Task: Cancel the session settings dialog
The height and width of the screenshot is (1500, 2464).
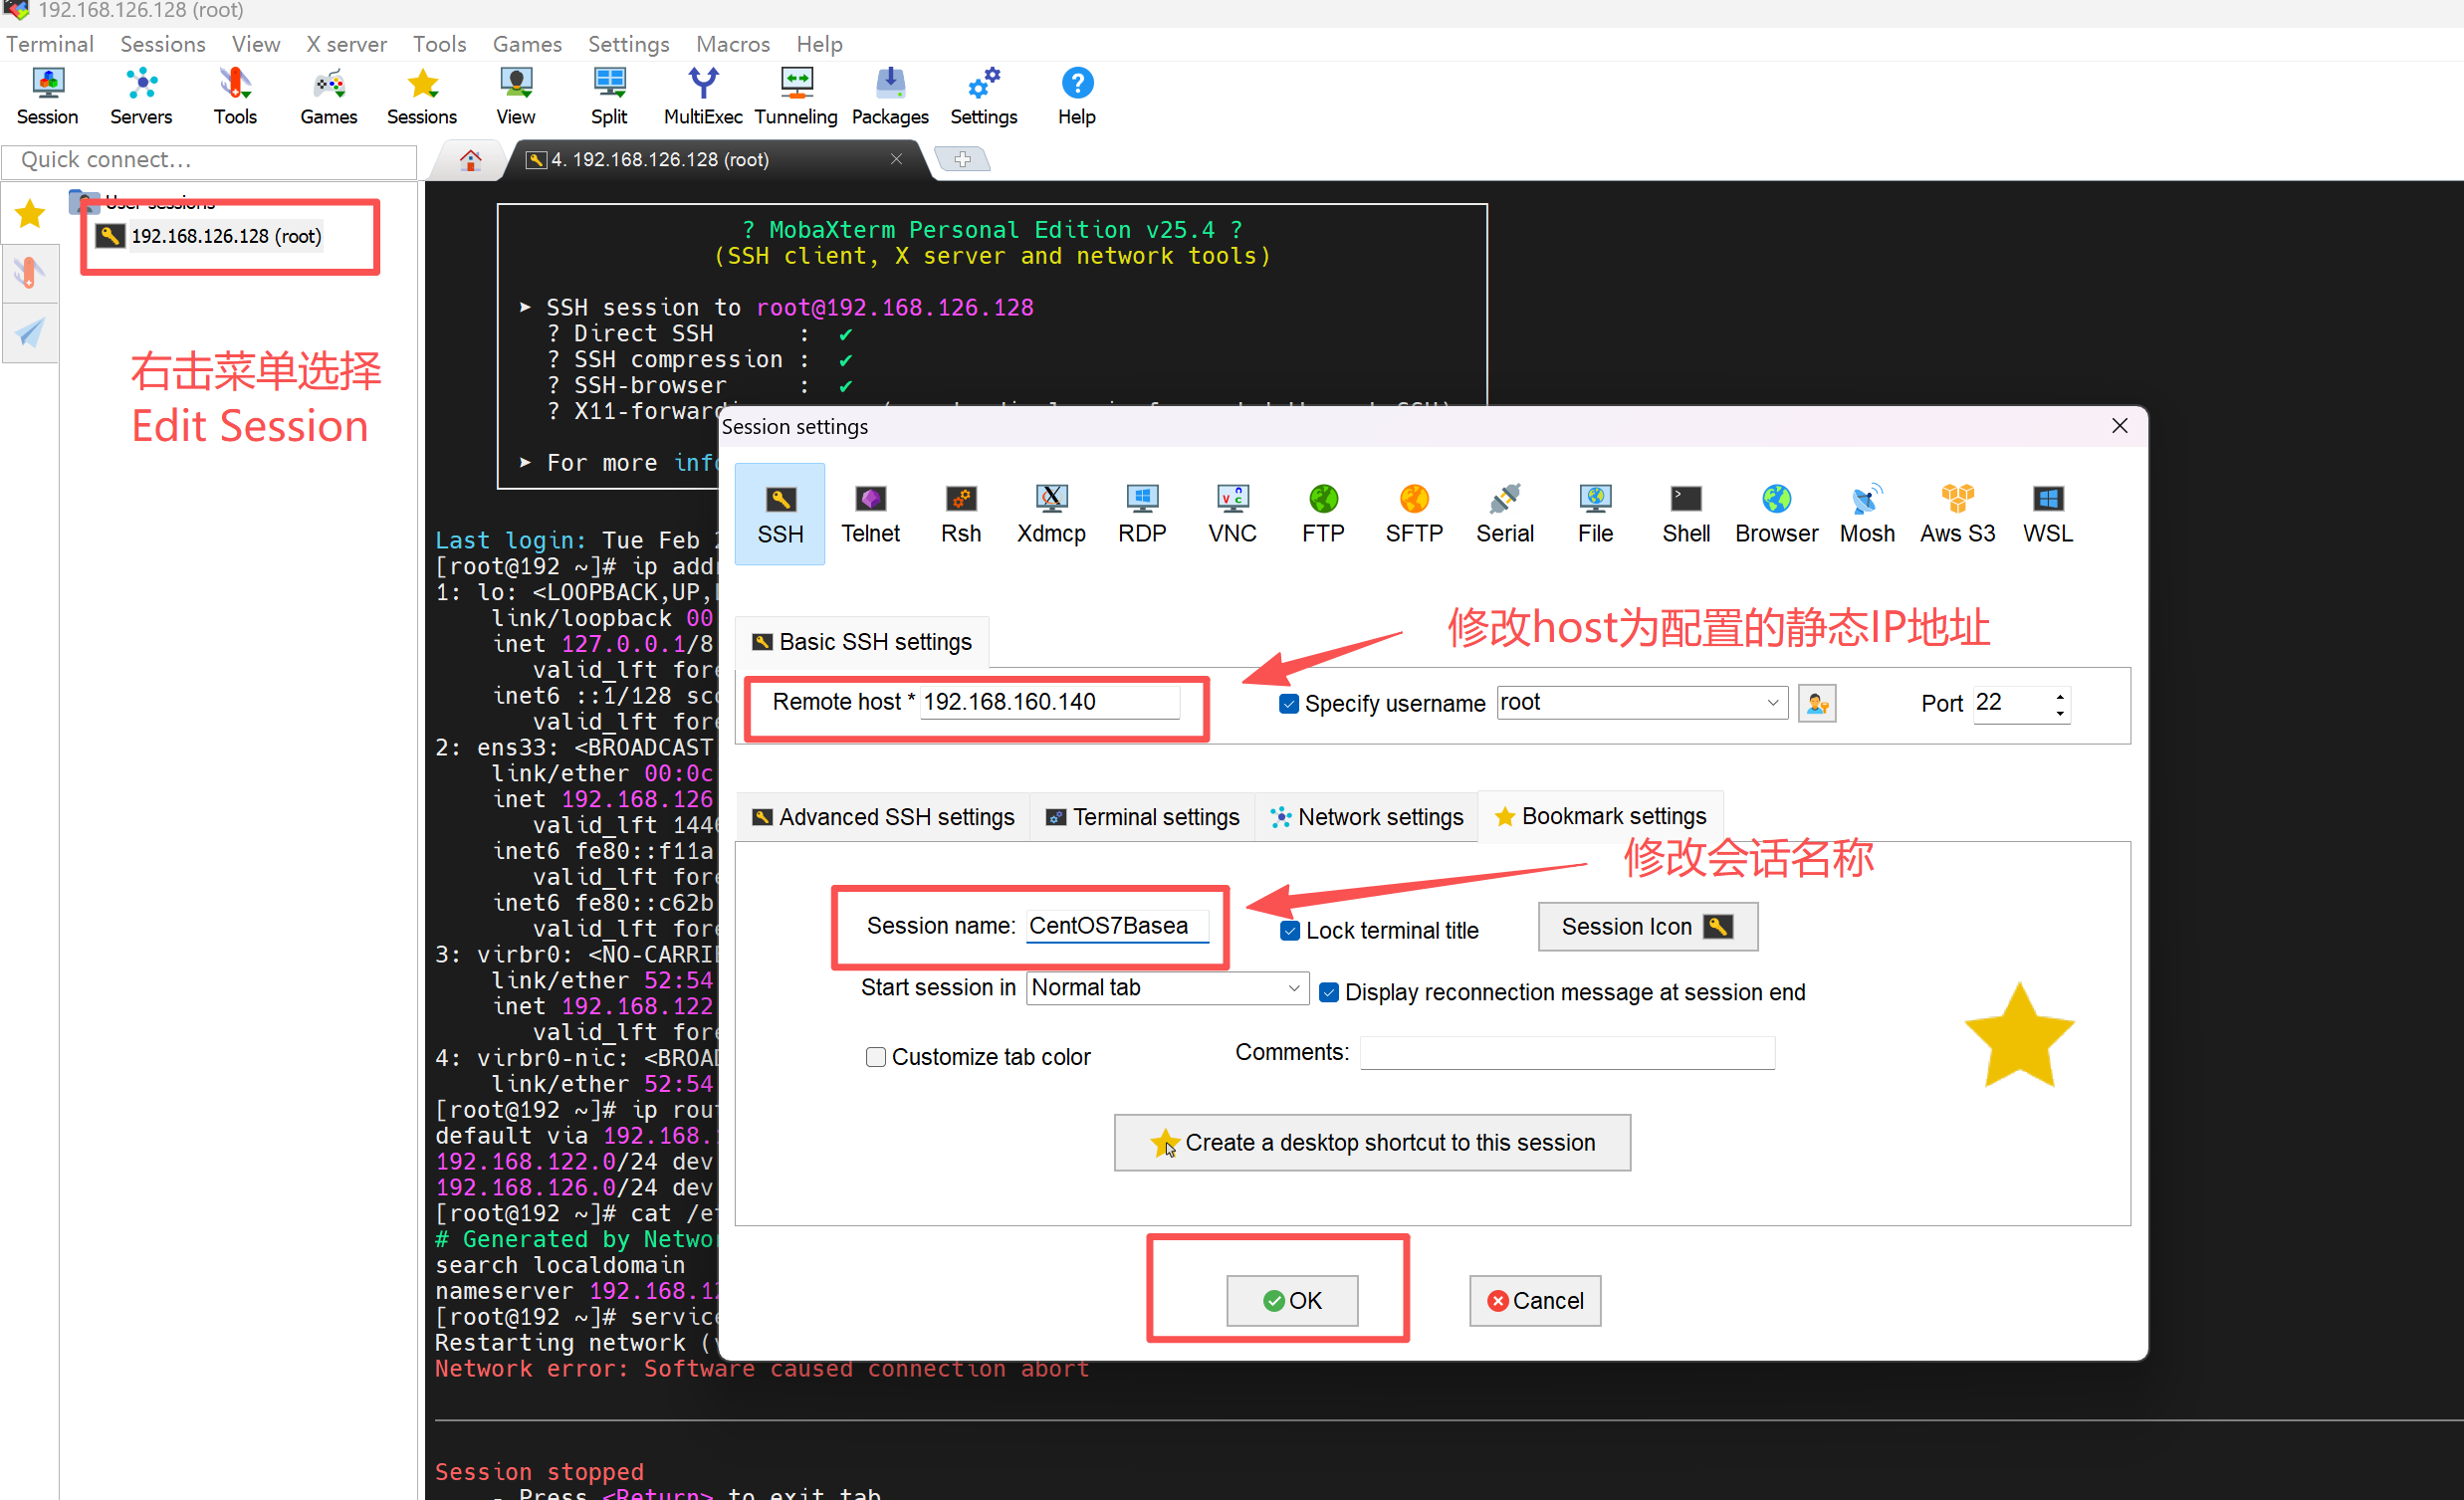Action: (x=1535, y=1301)
